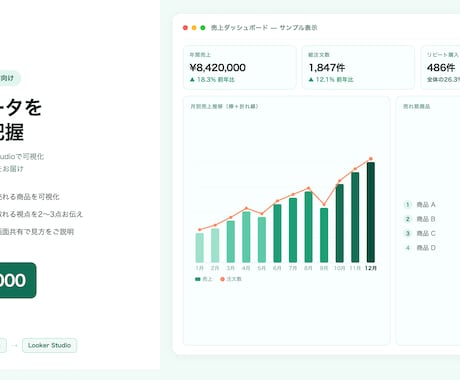Click rank badge 2 beside 商品 B
Screen dimensions: 460x380
(x=407, y=219)
